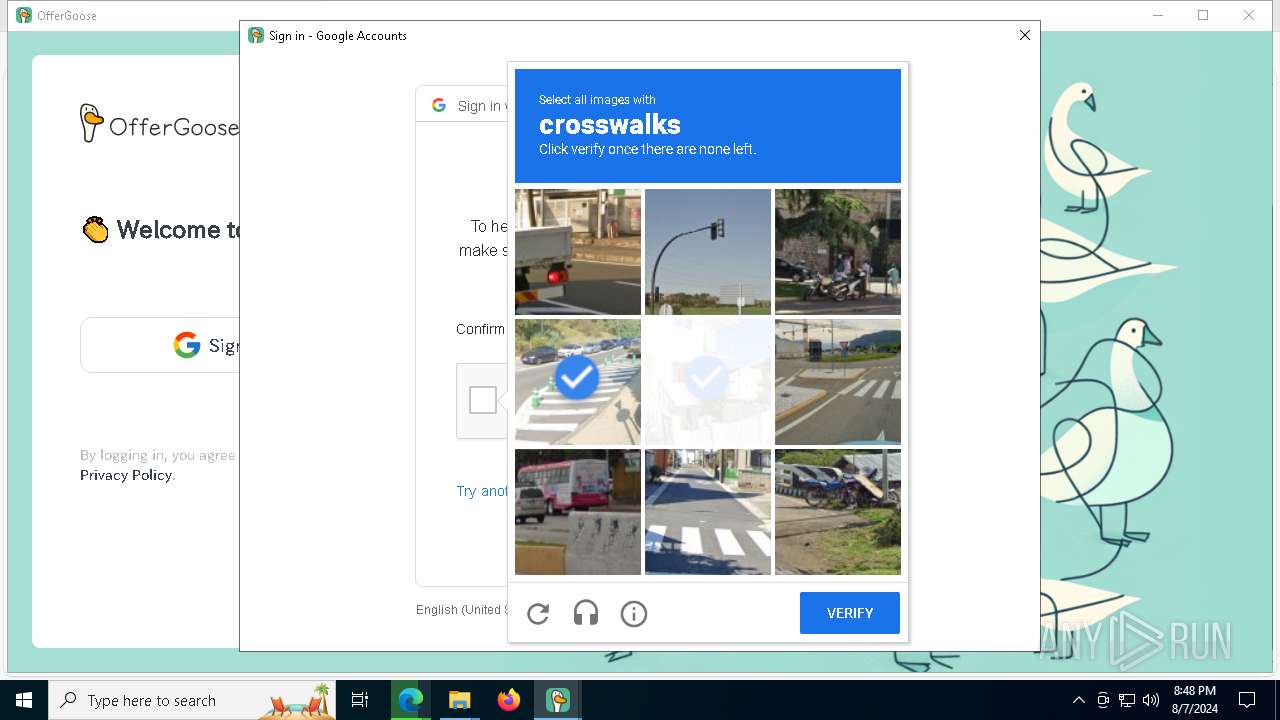Click the Sign in window title bar icon
This screenshot has width=1280, height=720.
click(x=257, y=35)
